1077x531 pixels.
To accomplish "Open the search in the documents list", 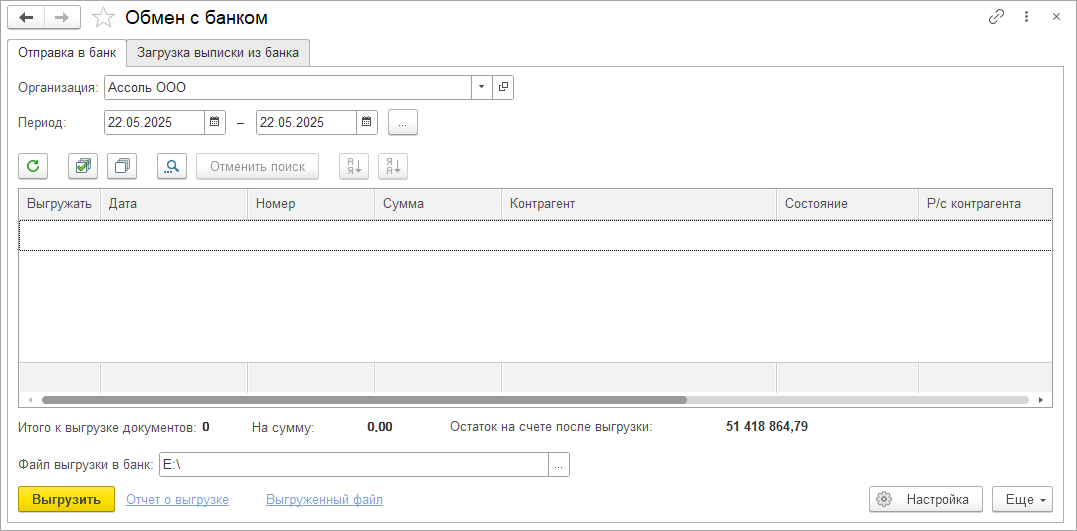I will 172,166.
